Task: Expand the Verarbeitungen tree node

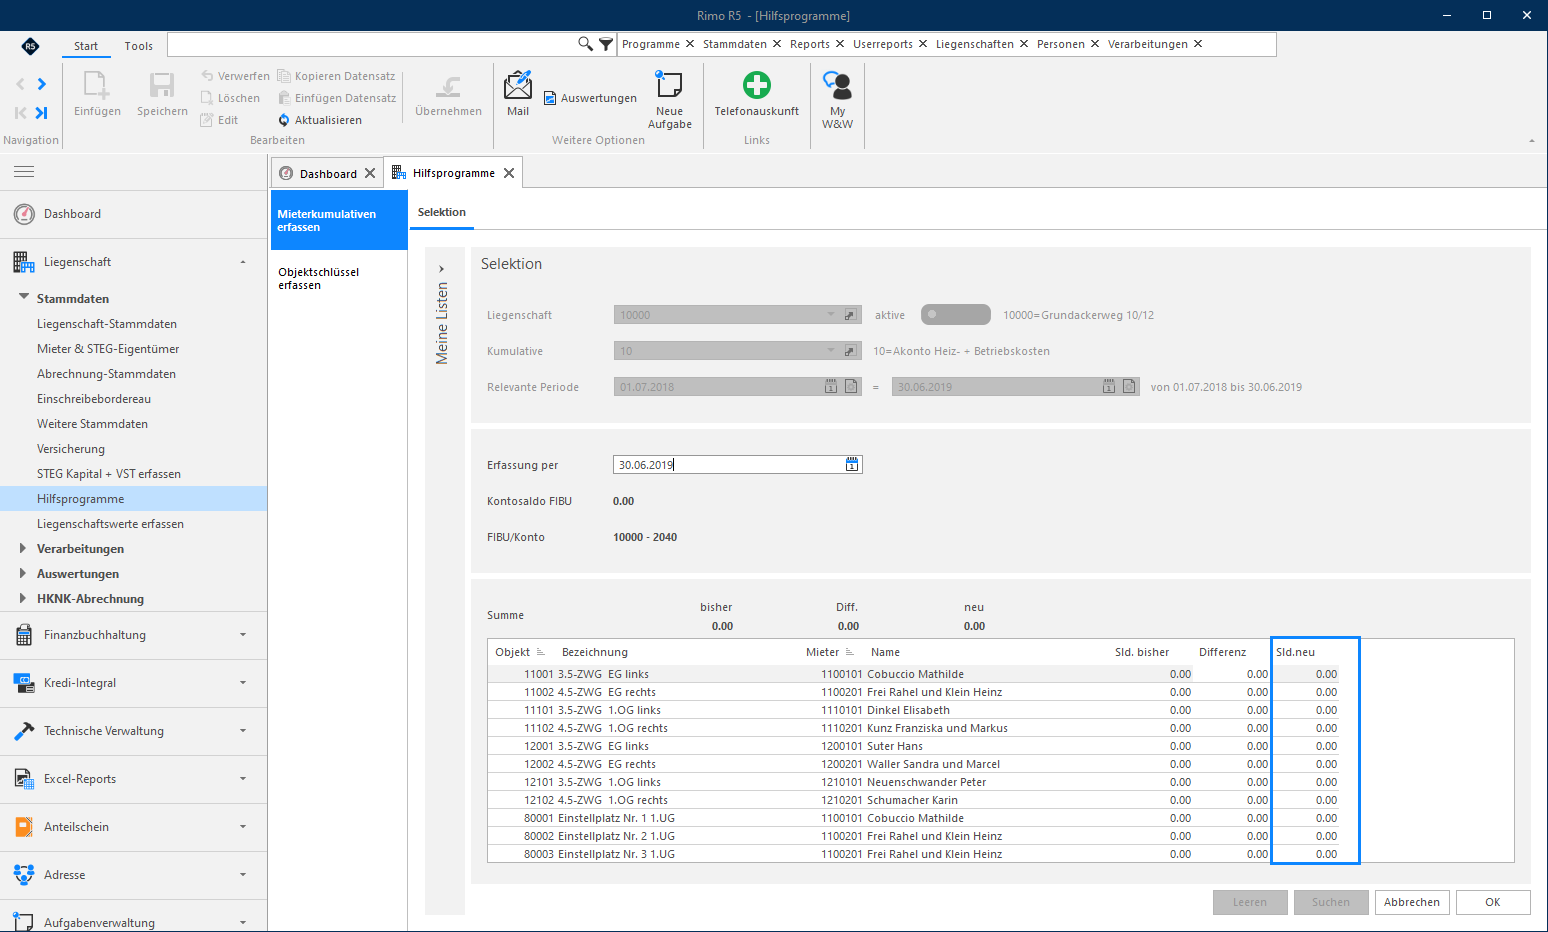Action: tap(23, 548)
